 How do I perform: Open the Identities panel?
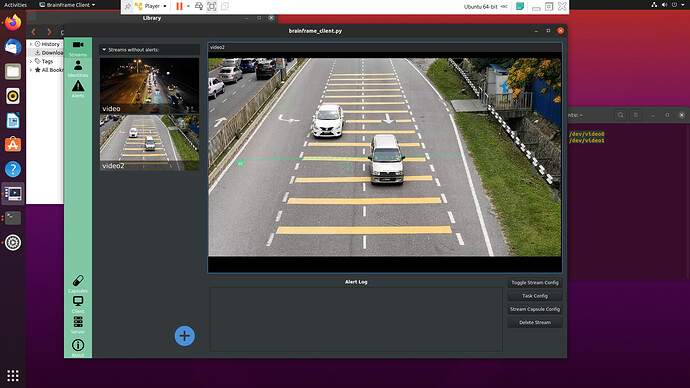pyautogui.click(x=78, y=69)
